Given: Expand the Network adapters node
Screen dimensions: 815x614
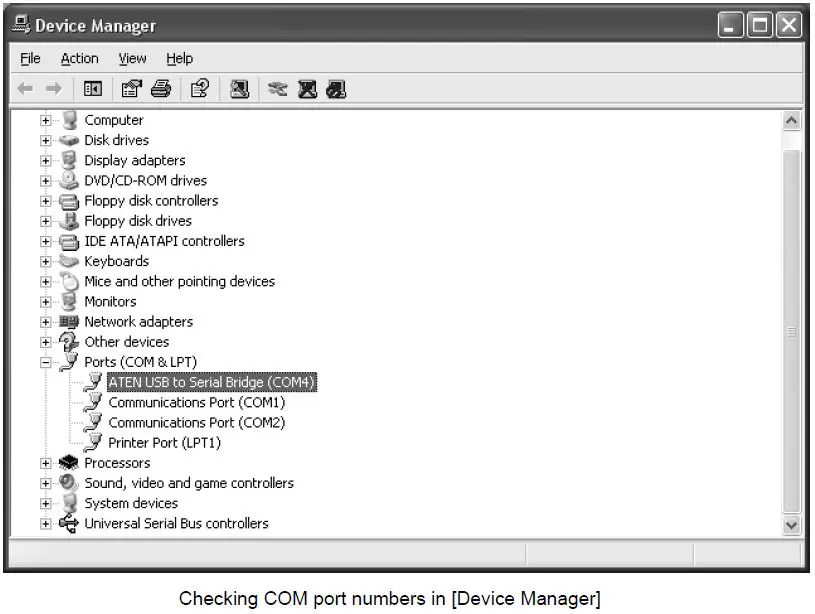Looking at the screenshot, I should point(46,322).
